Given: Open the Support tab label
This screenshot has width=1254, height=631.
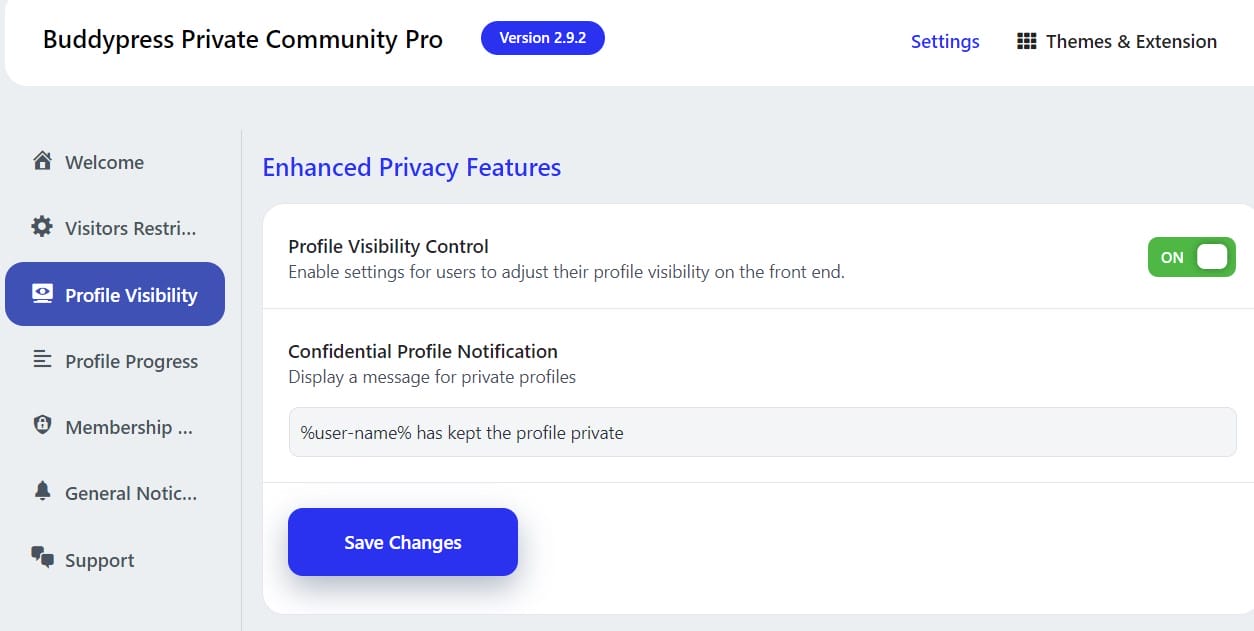Looking at the screenshot, I should pos(99,560).
